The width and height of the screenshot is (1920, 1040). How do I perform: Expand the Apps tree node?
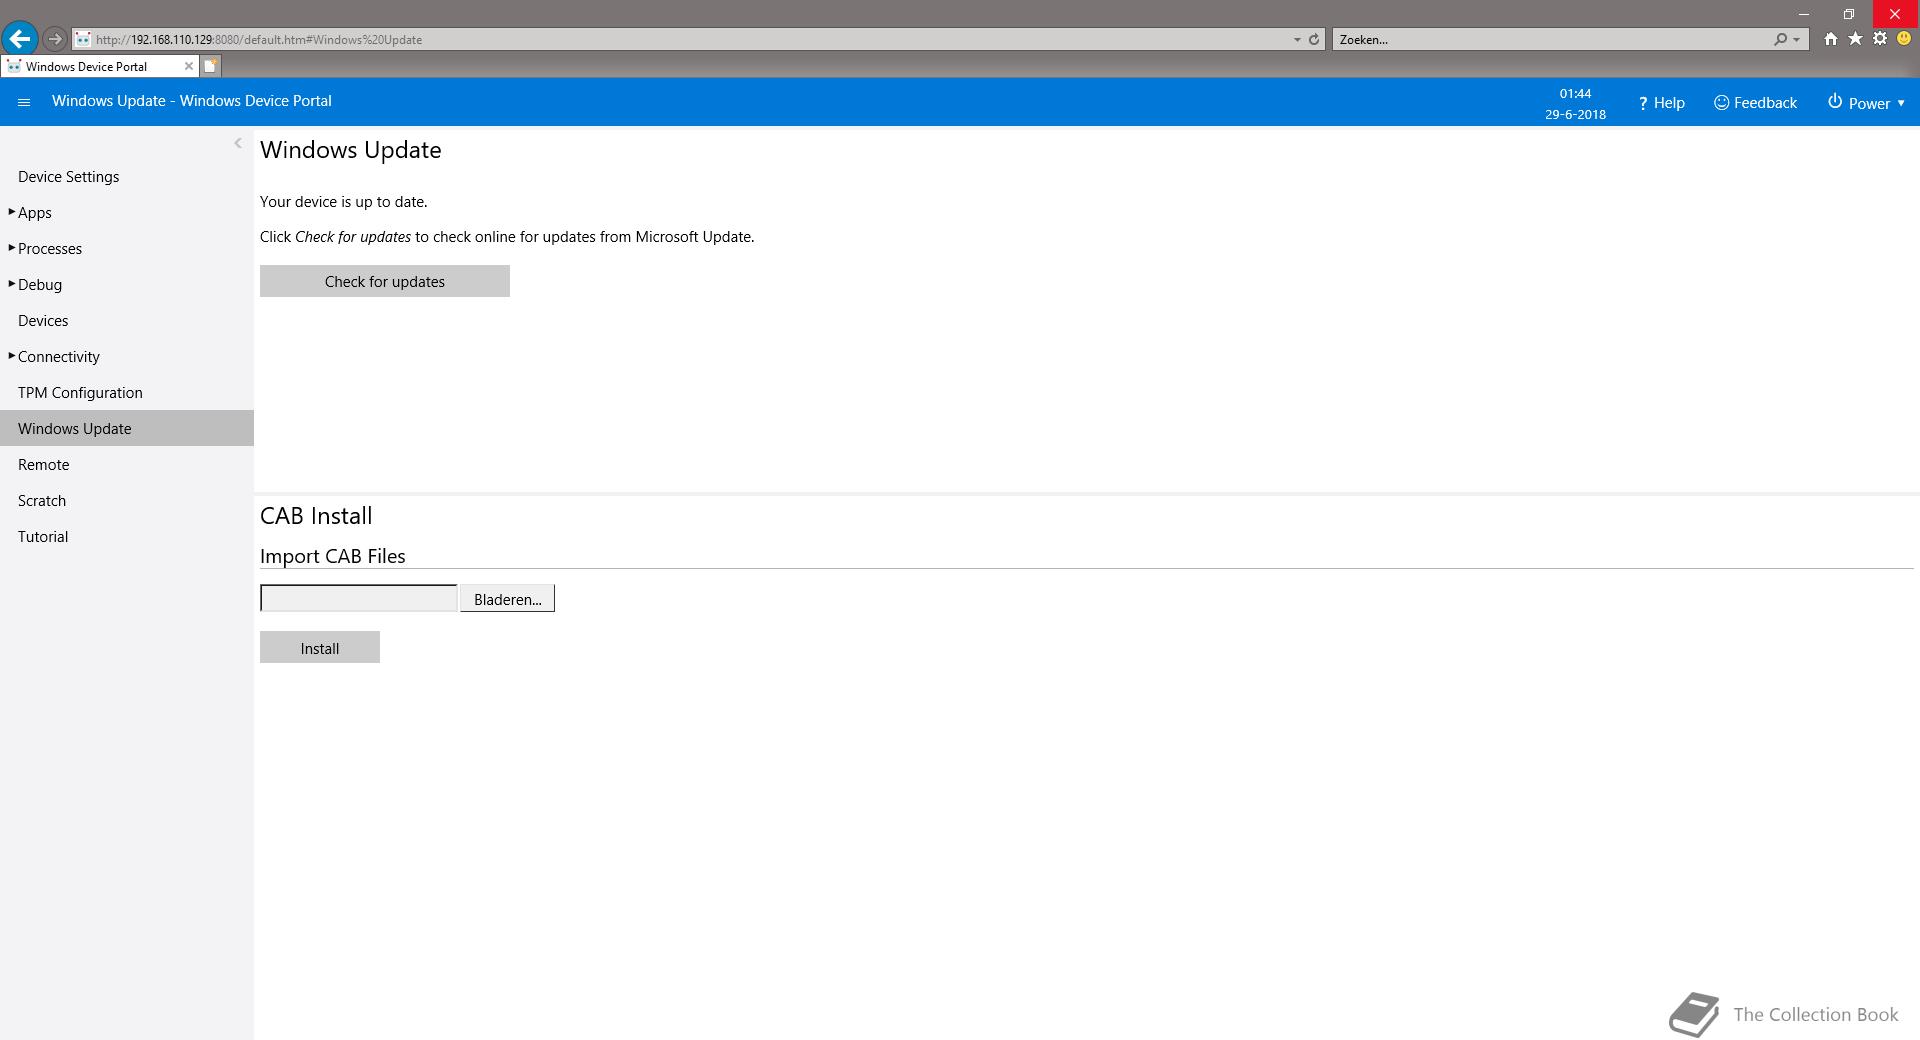click(x=11, y=212)
